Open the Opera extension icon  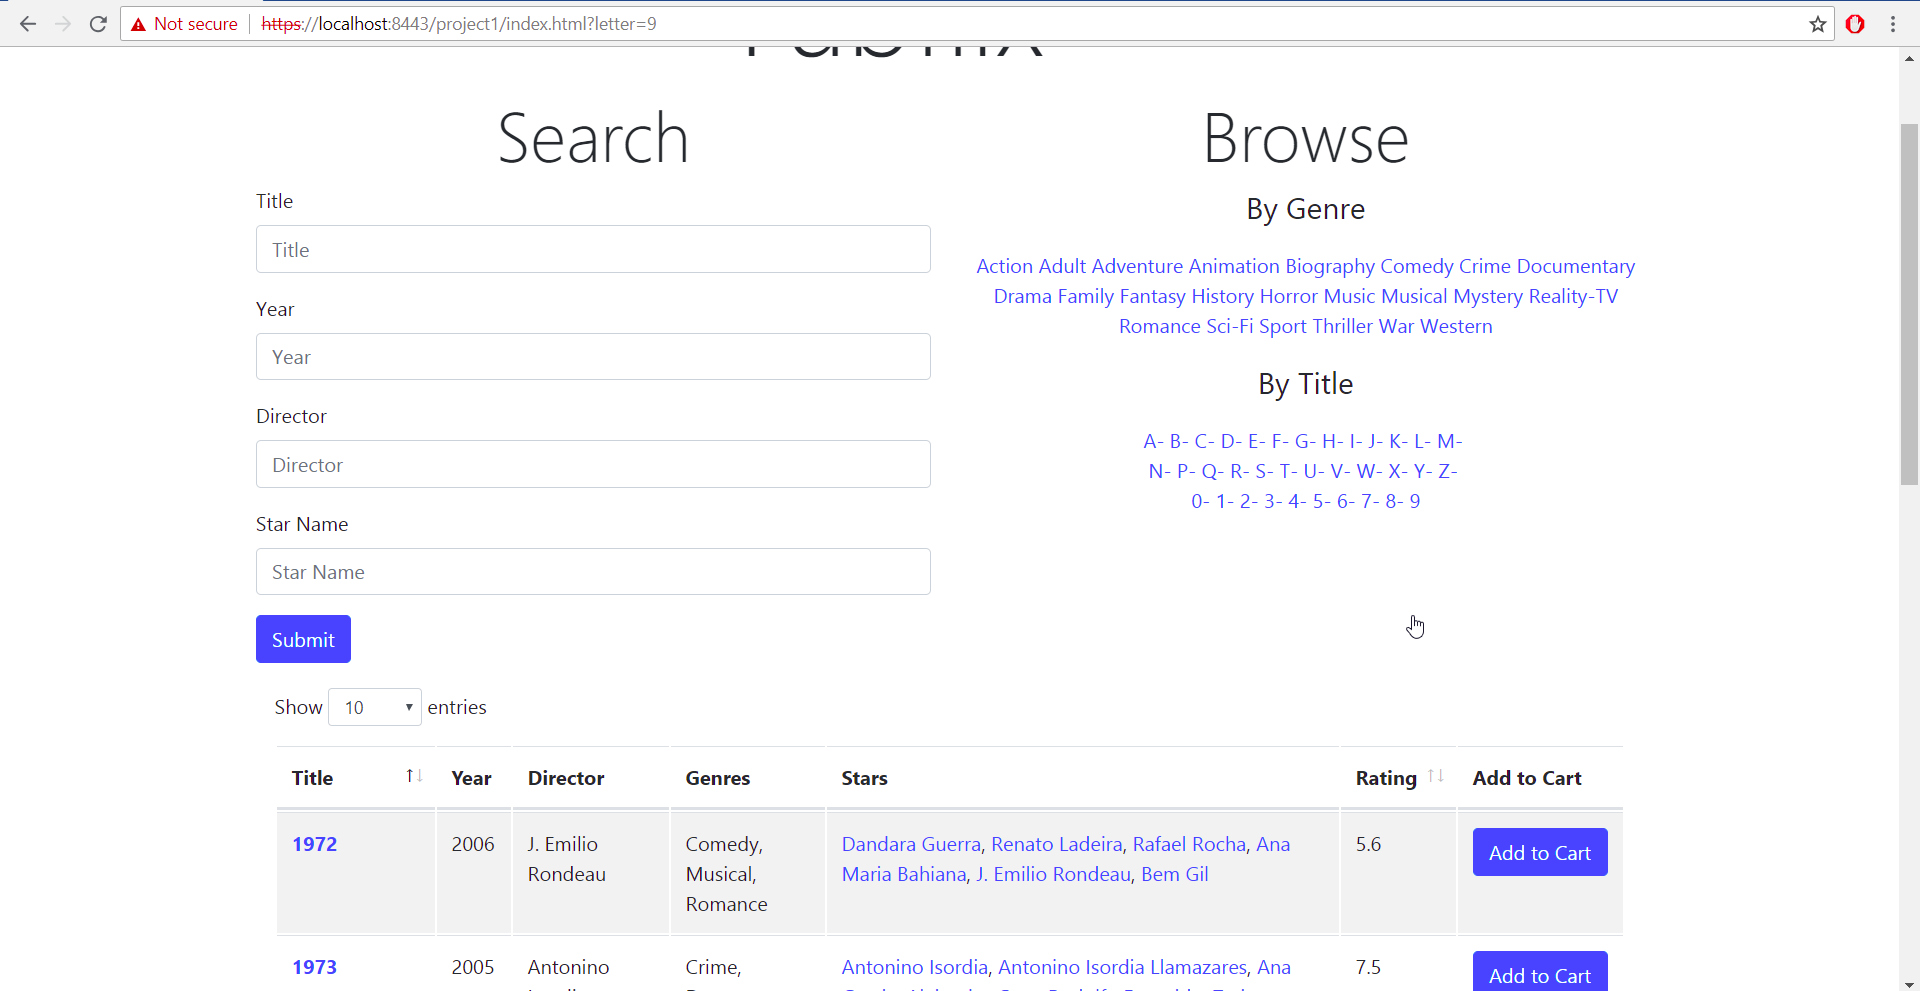point(1855,24)
